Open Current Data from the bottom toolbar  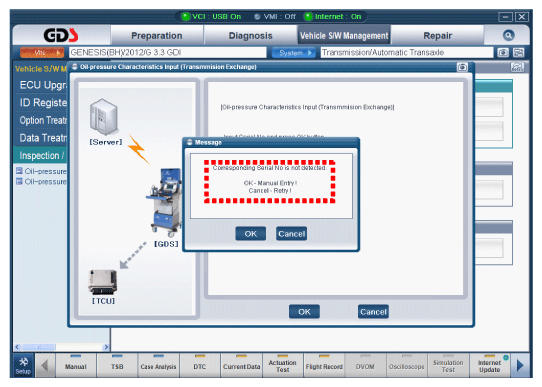[241, 366]
